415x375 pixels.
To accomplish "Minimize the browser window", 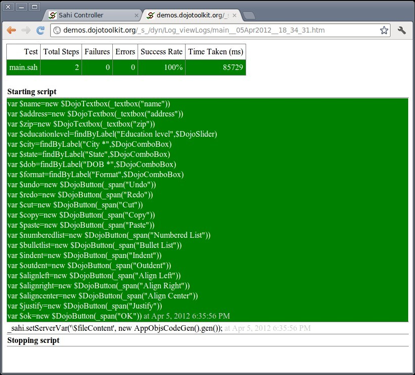I will pos(21,7).
